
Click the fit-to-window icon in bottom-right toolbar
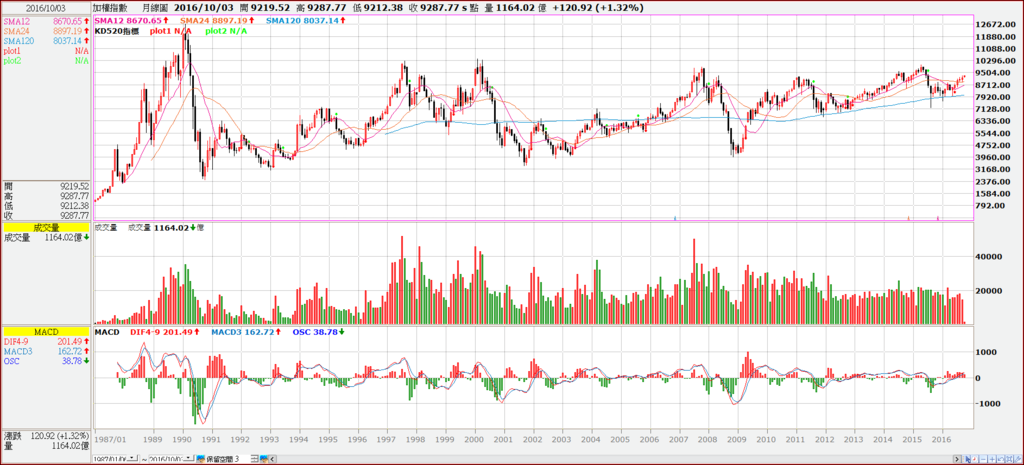point(1009,459)
